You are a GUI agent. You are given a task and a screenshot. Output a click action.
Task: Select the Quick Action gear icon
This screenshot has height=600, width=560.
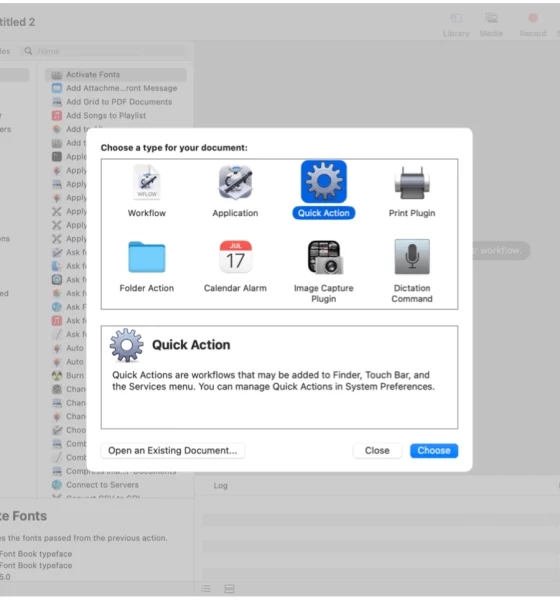[x=324, y=181]
